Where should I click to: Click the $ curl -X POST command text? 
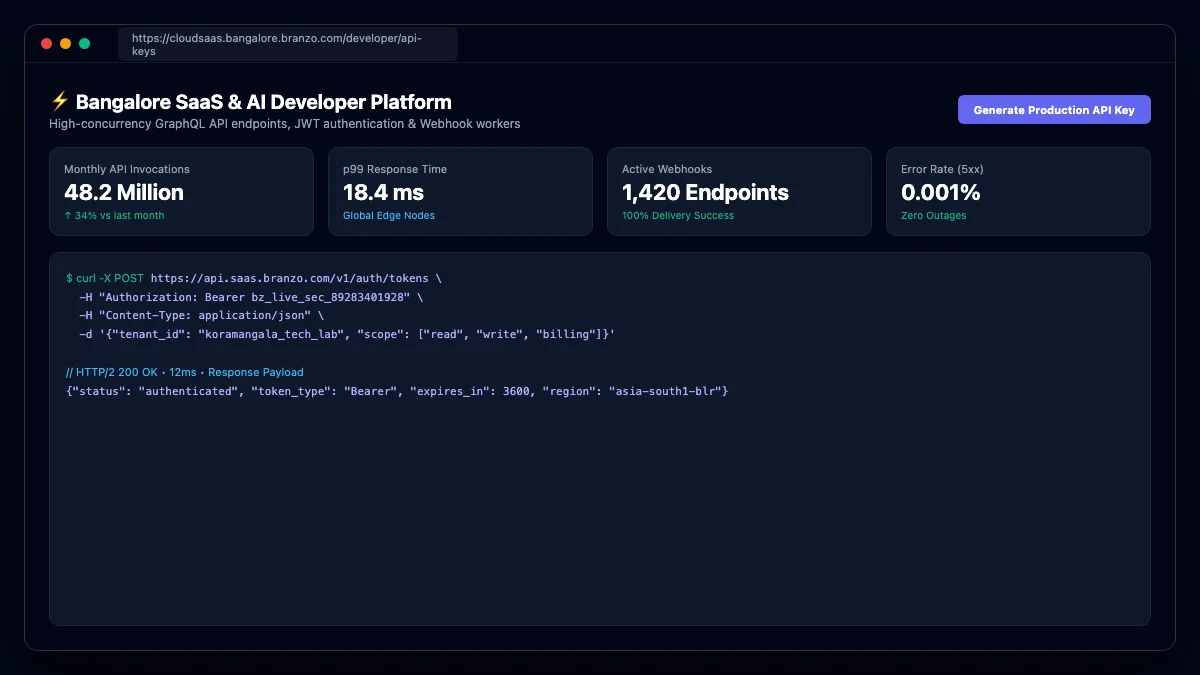[x=105, y=278]
